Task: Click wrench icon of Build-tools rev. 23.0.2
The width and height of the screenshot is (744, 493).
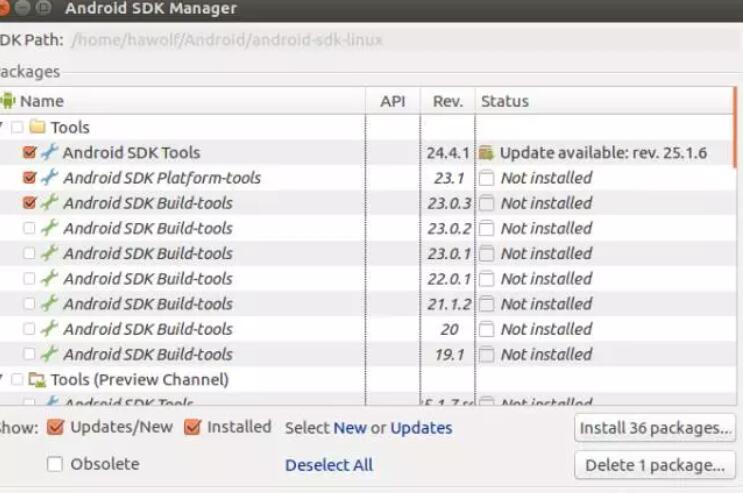Action: coord(49,227)
